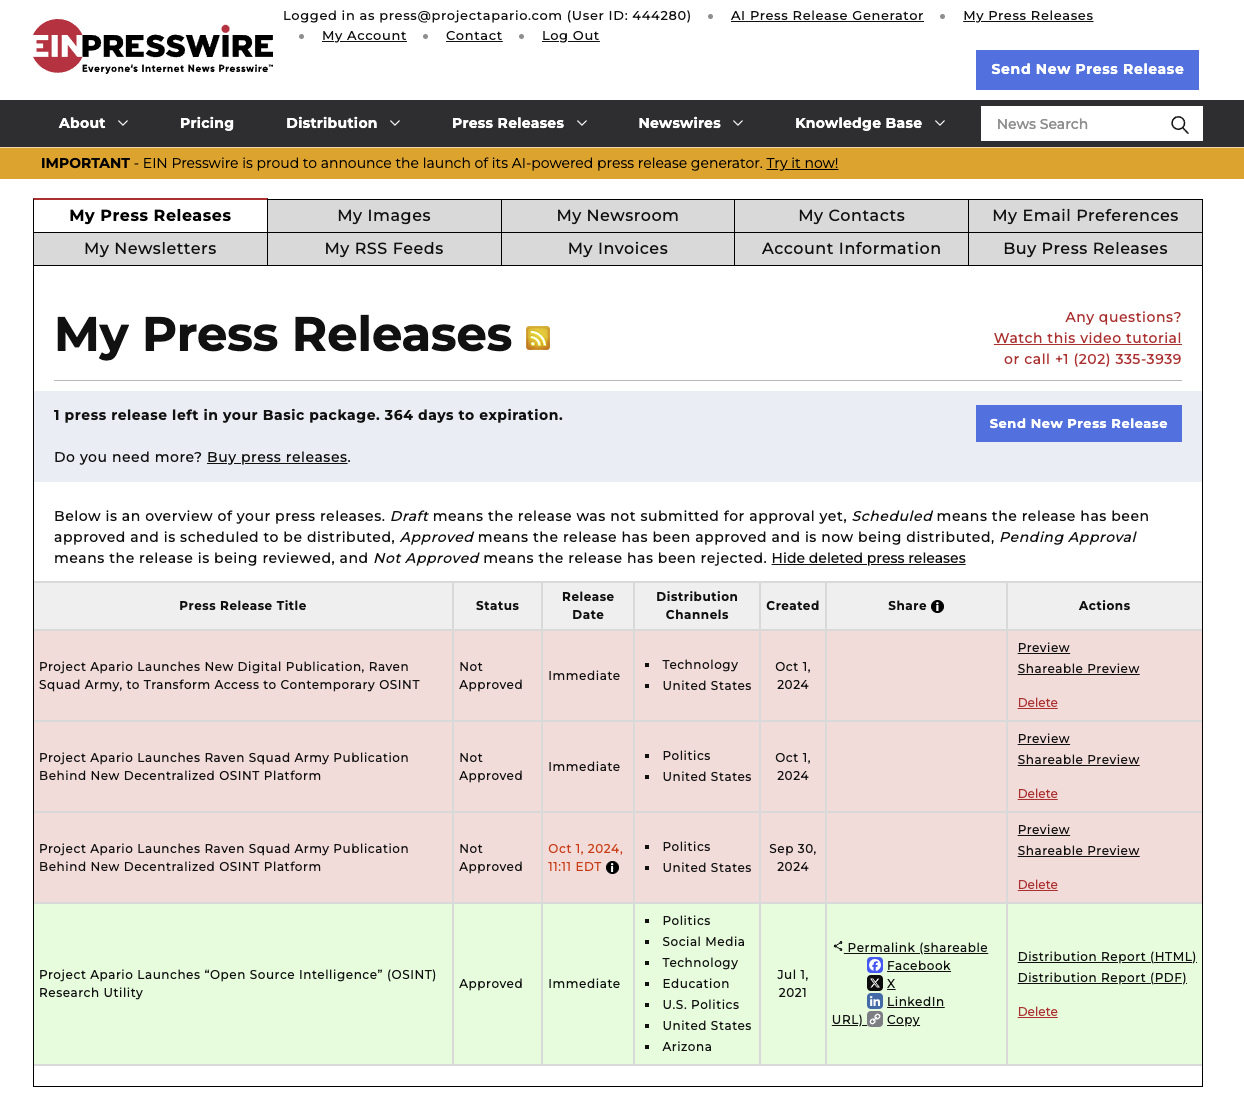Go to My Invoices tab
This screenshot has height=1114, width=1244.
[618, 249]
